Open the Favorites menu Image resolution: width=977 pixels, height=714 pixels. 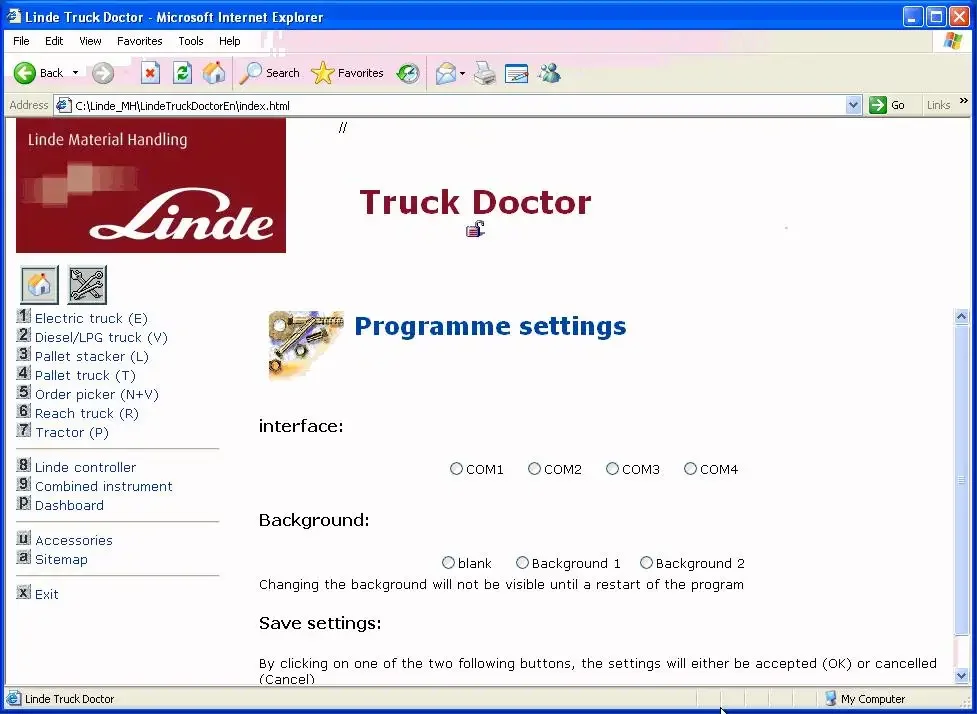point(139,41)
